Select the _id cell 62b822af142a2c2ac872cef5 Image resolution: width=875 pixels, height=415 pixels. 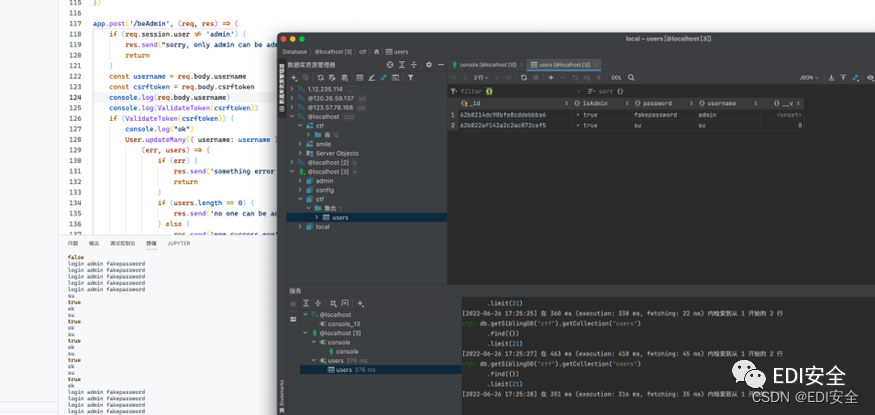pos(516,126)
